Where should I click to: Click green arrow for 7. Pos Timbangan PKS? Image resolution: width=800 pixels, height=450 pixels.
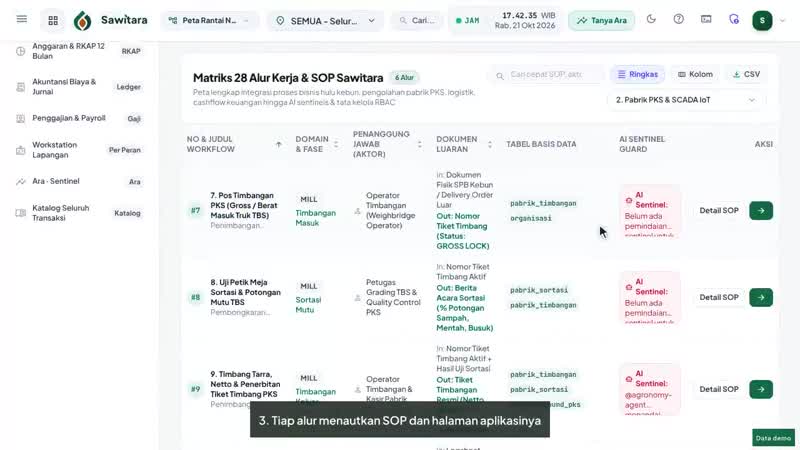761,211
